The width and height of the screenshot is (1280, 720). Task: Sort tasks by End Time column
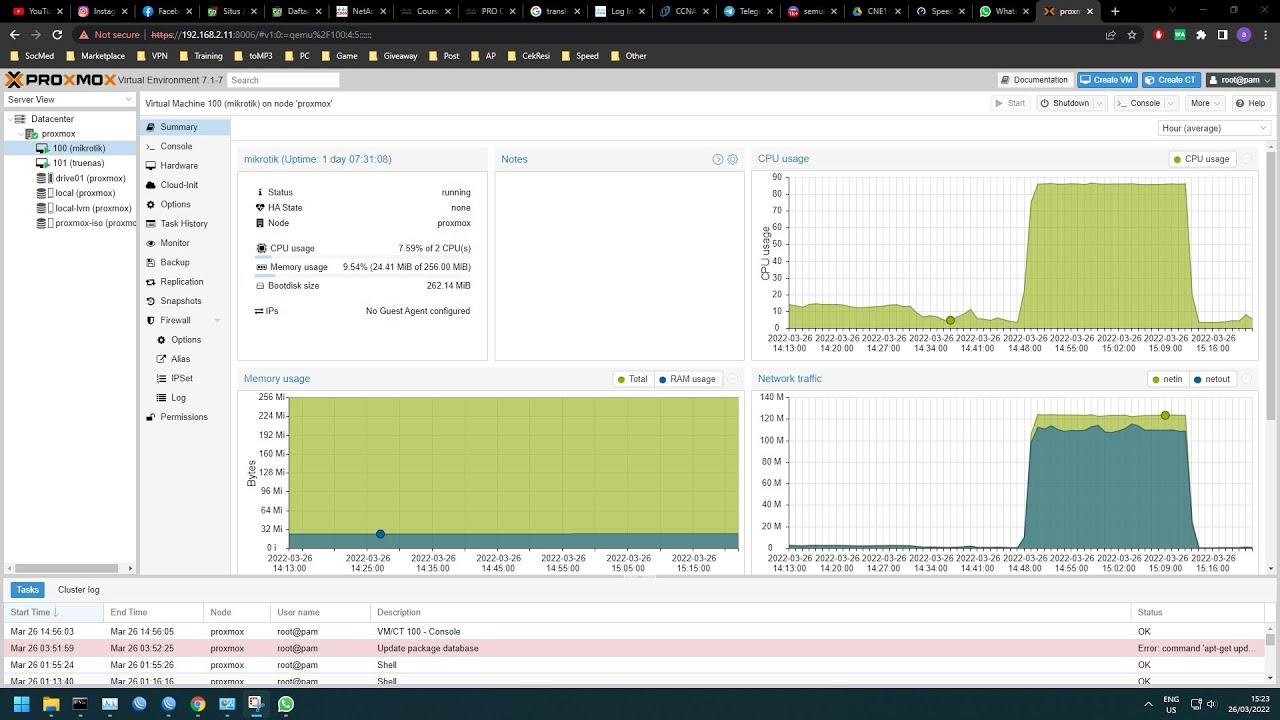153,612
